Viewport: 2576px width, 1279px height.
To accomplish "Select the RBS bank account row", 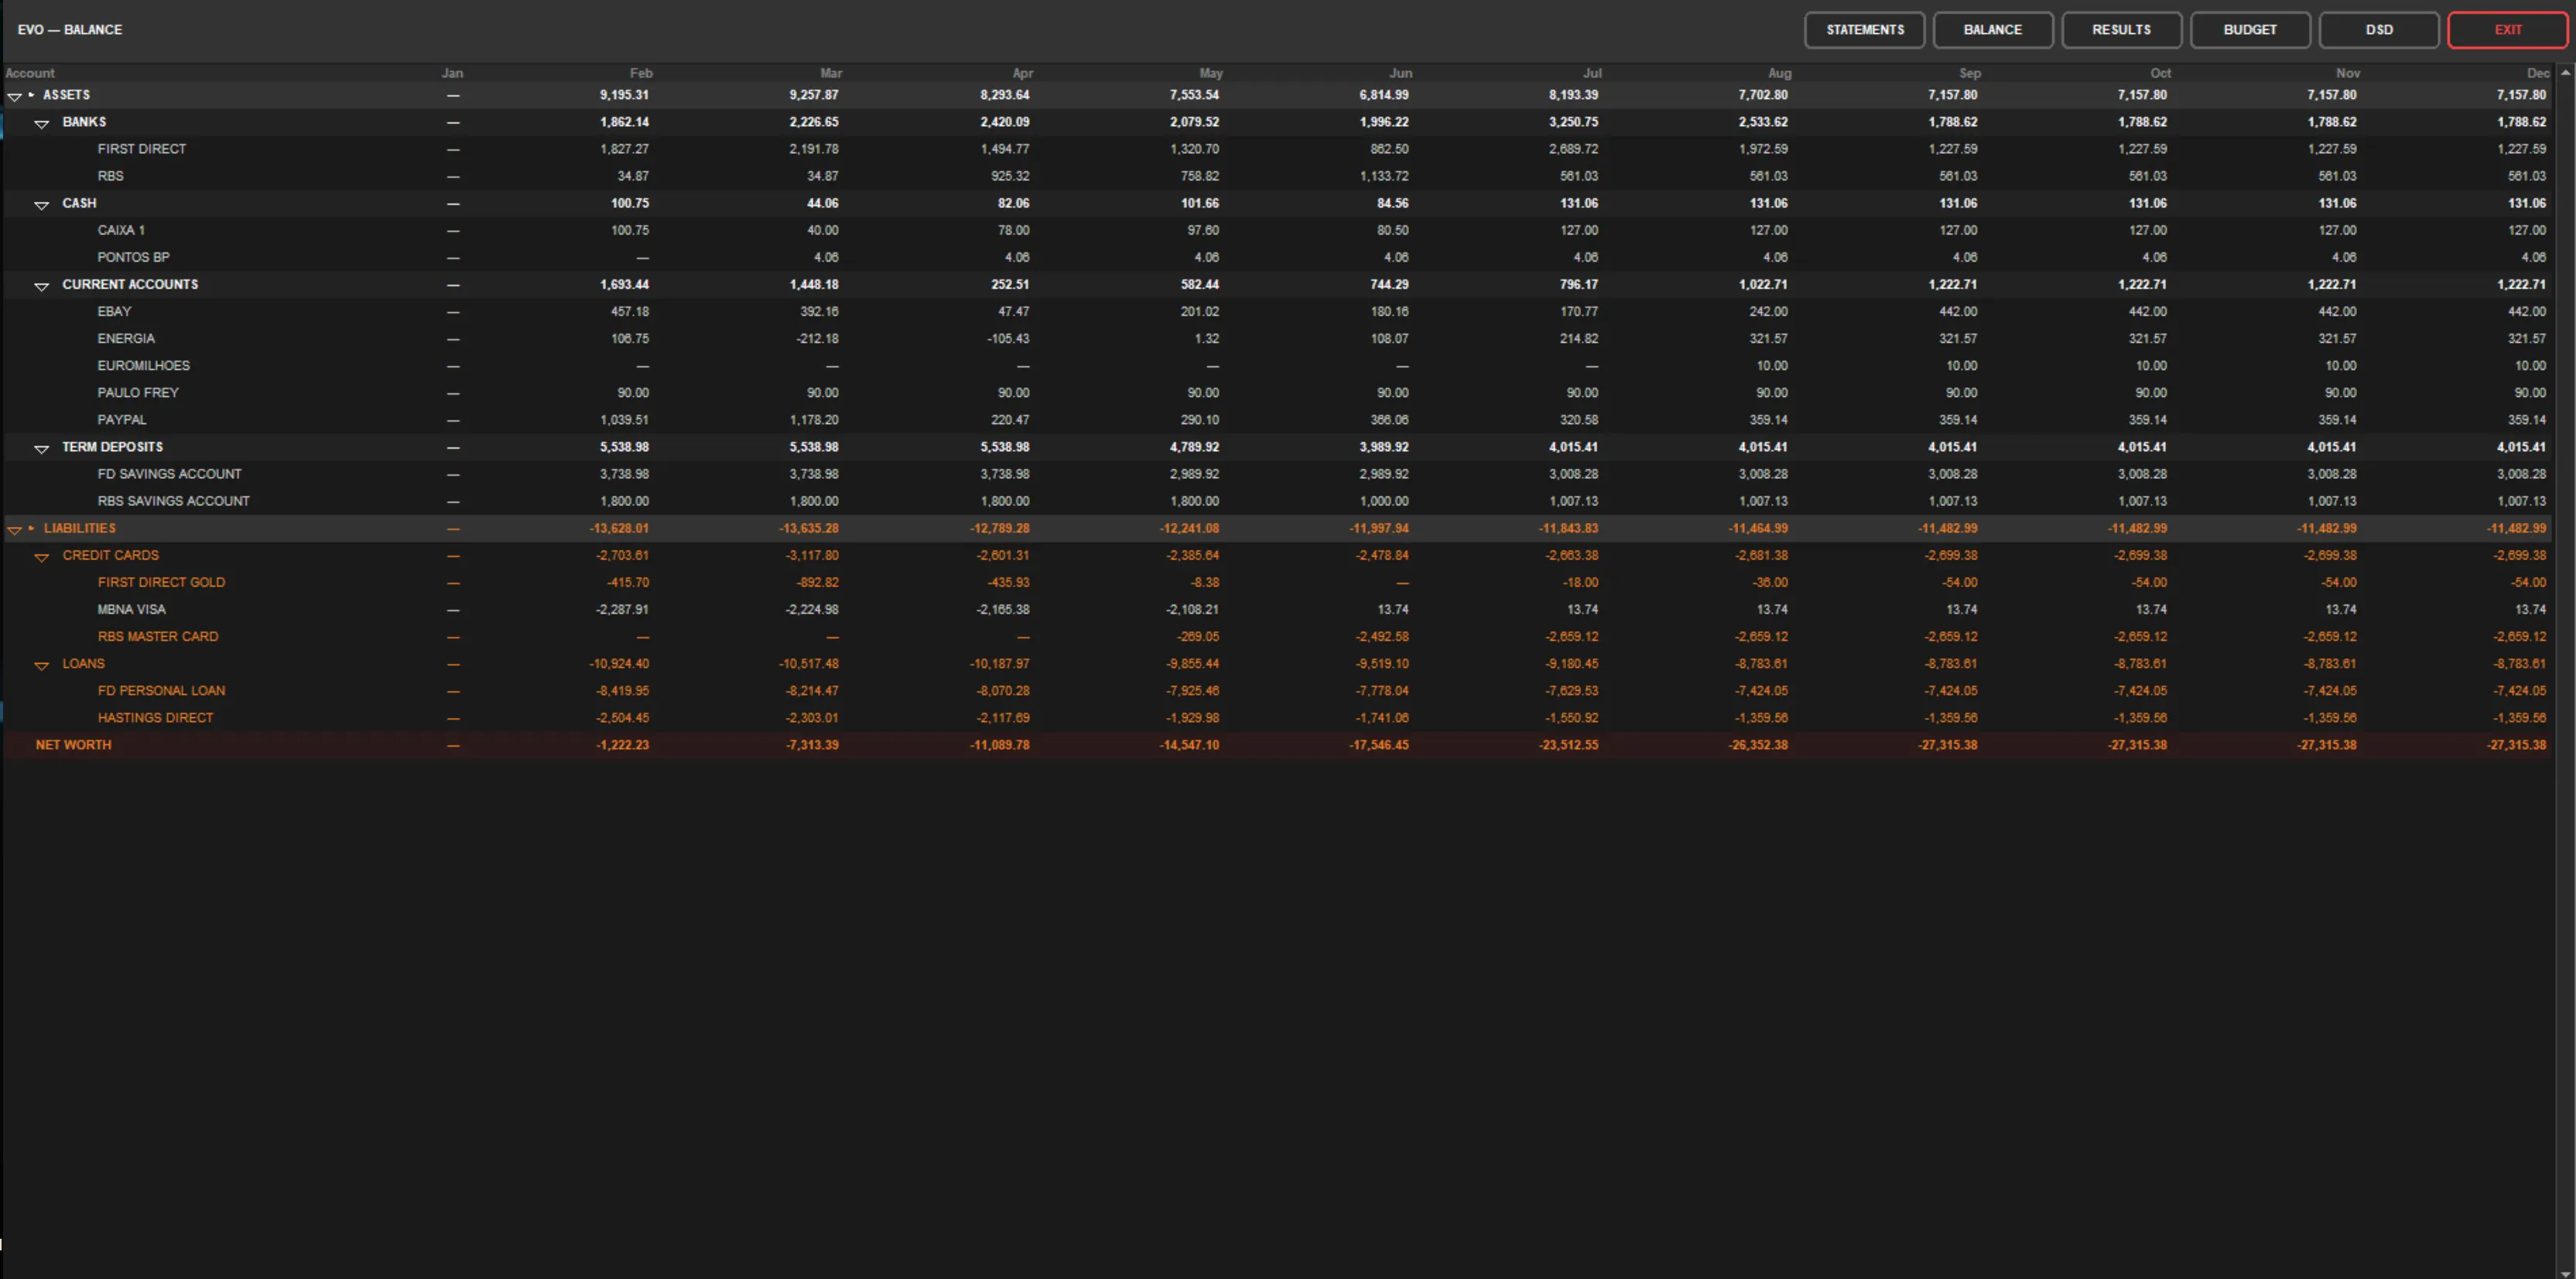I will pos(1278,176).
